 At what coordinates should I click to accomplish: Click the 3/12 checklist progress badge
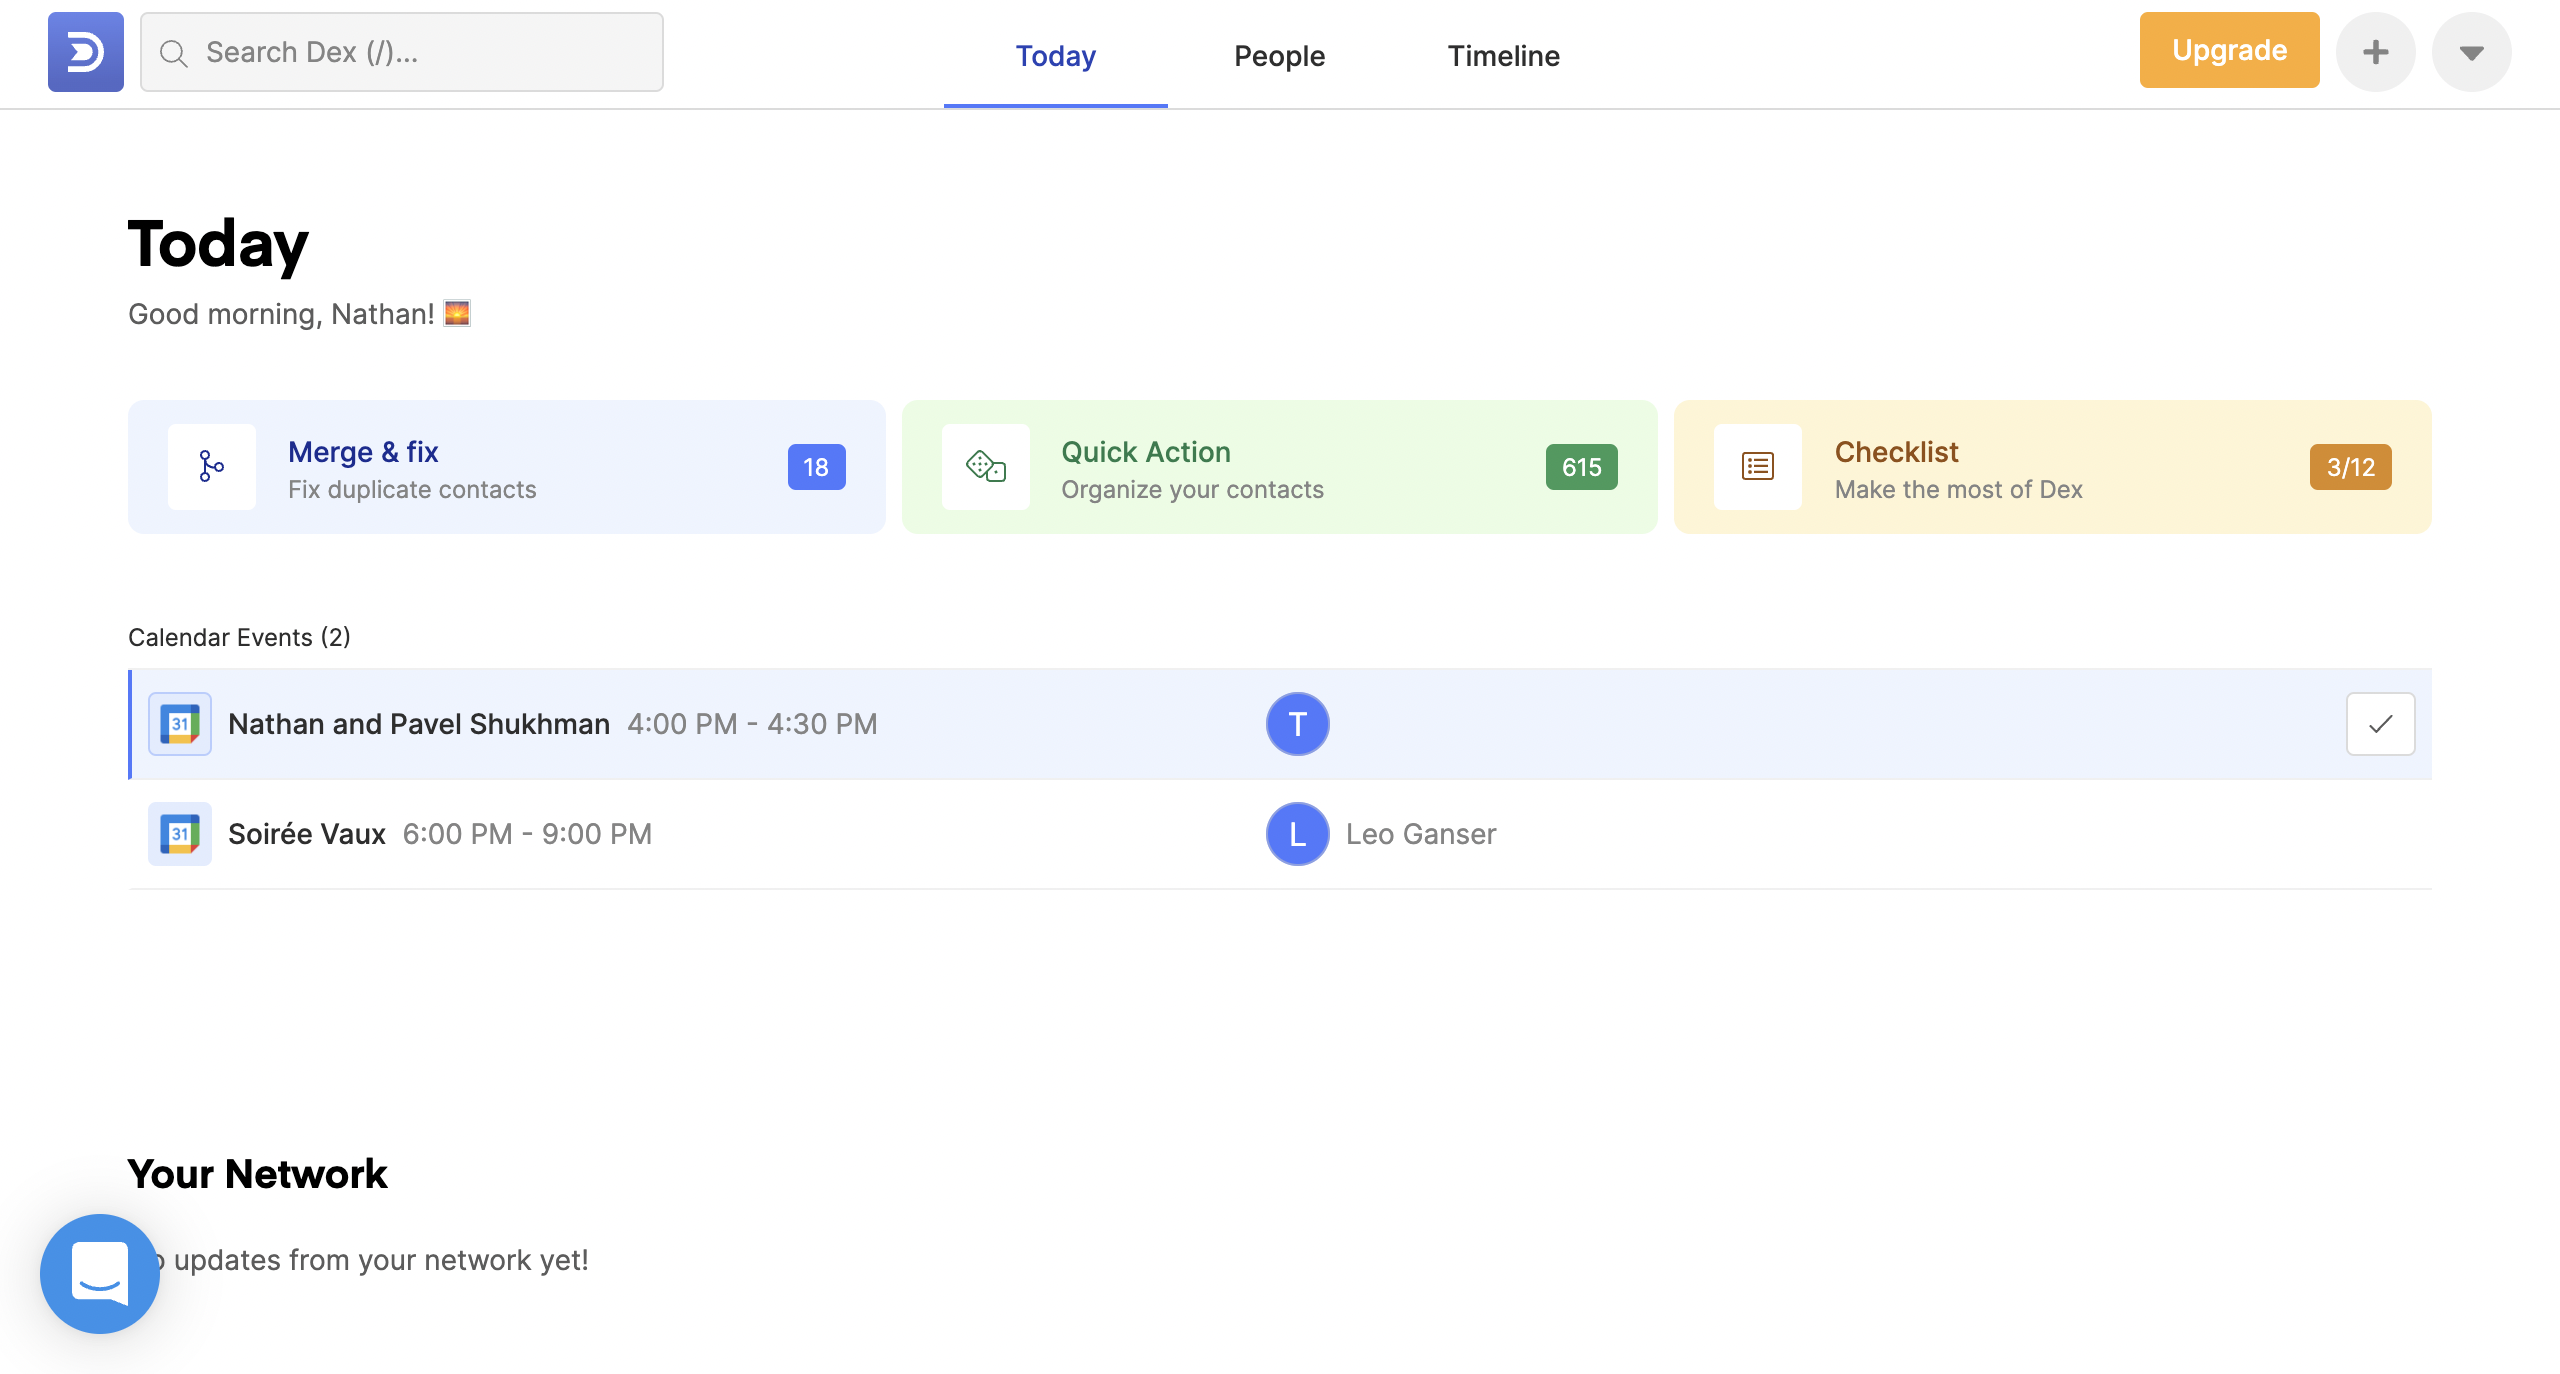[x=2351, y=467]
